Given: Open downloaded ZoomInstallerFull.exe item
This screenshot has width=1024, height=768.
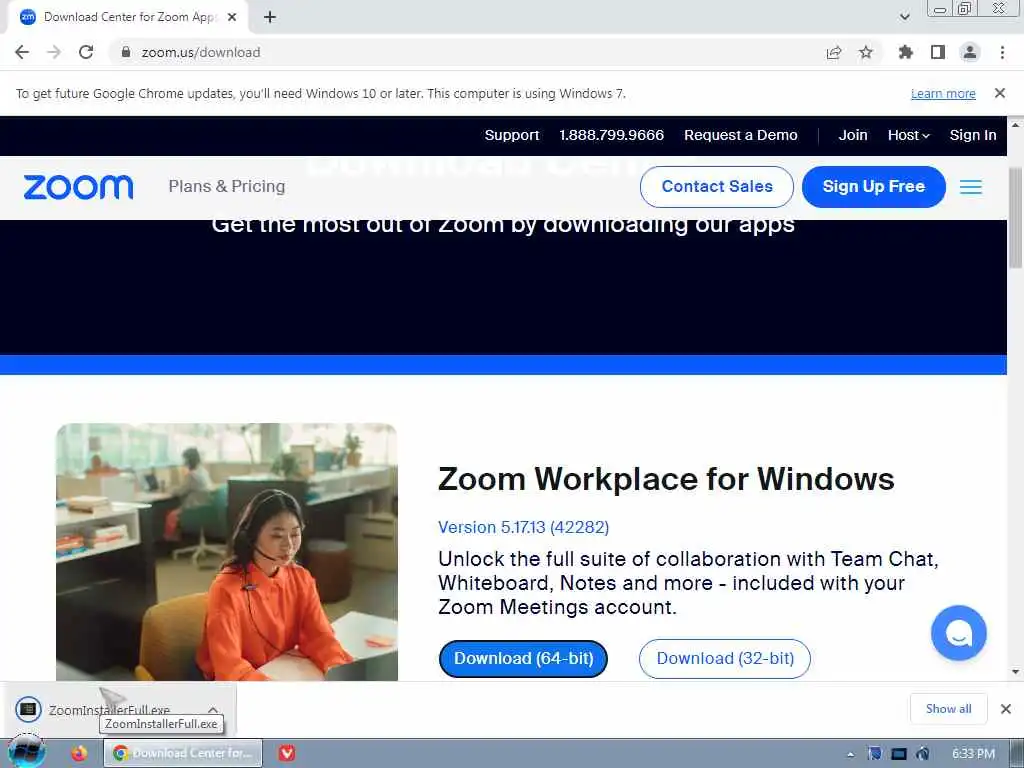Looking at the screenshot, I should click(108, 709).
